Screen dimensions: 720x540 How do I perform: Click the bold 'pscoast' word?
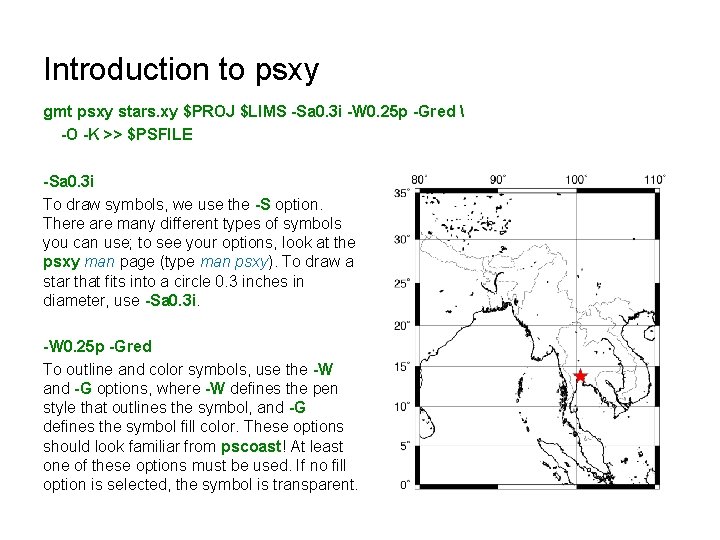click(x=251, y=446)
